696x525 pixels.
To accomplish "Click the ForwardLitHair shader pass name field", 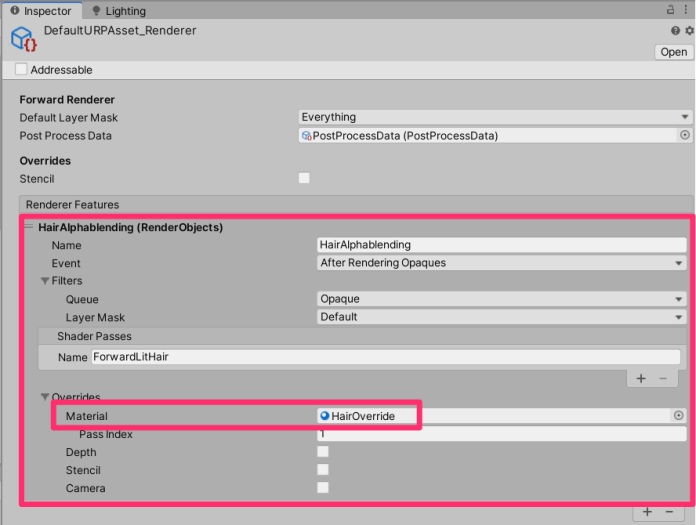I will (x=385, y=357).
